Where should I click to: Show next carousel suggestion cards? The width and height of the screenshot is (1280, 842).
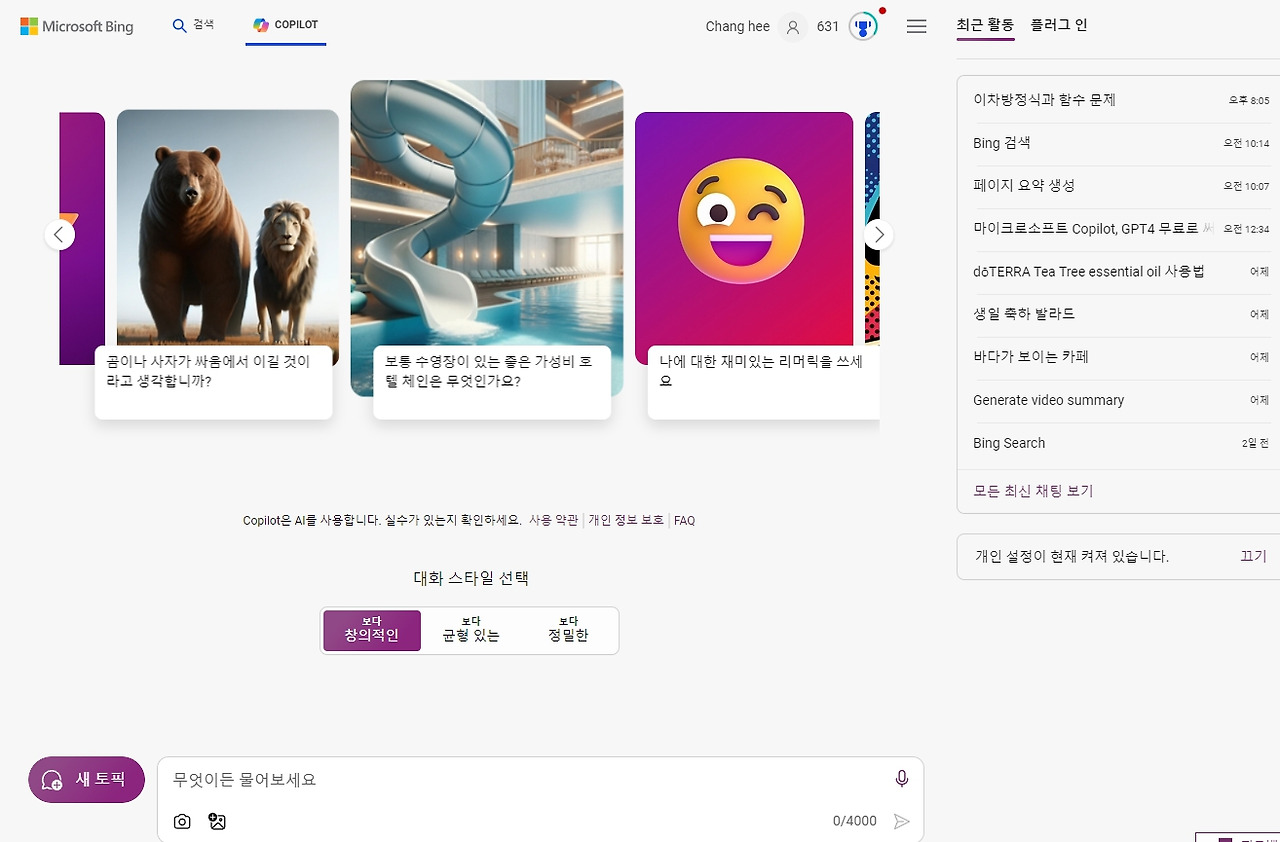coord(879,235)
